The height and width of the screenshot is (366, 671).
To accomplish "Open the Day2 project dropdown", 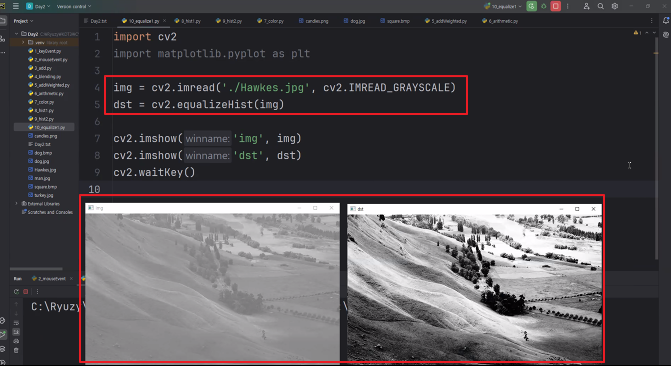I will click(x=38, y=6).
